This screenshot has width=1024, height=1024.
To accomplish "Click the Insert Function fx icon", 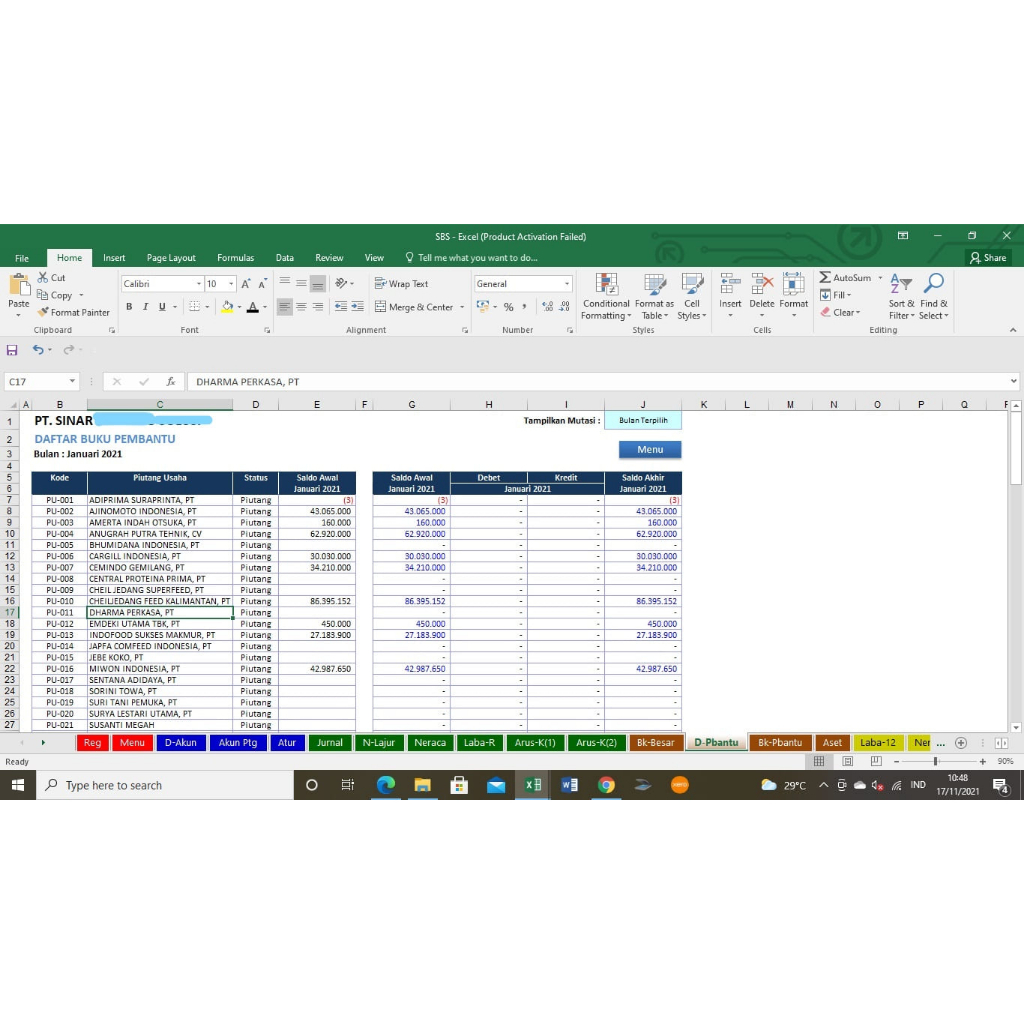I will pyautogui.click(x=170, y=381).
